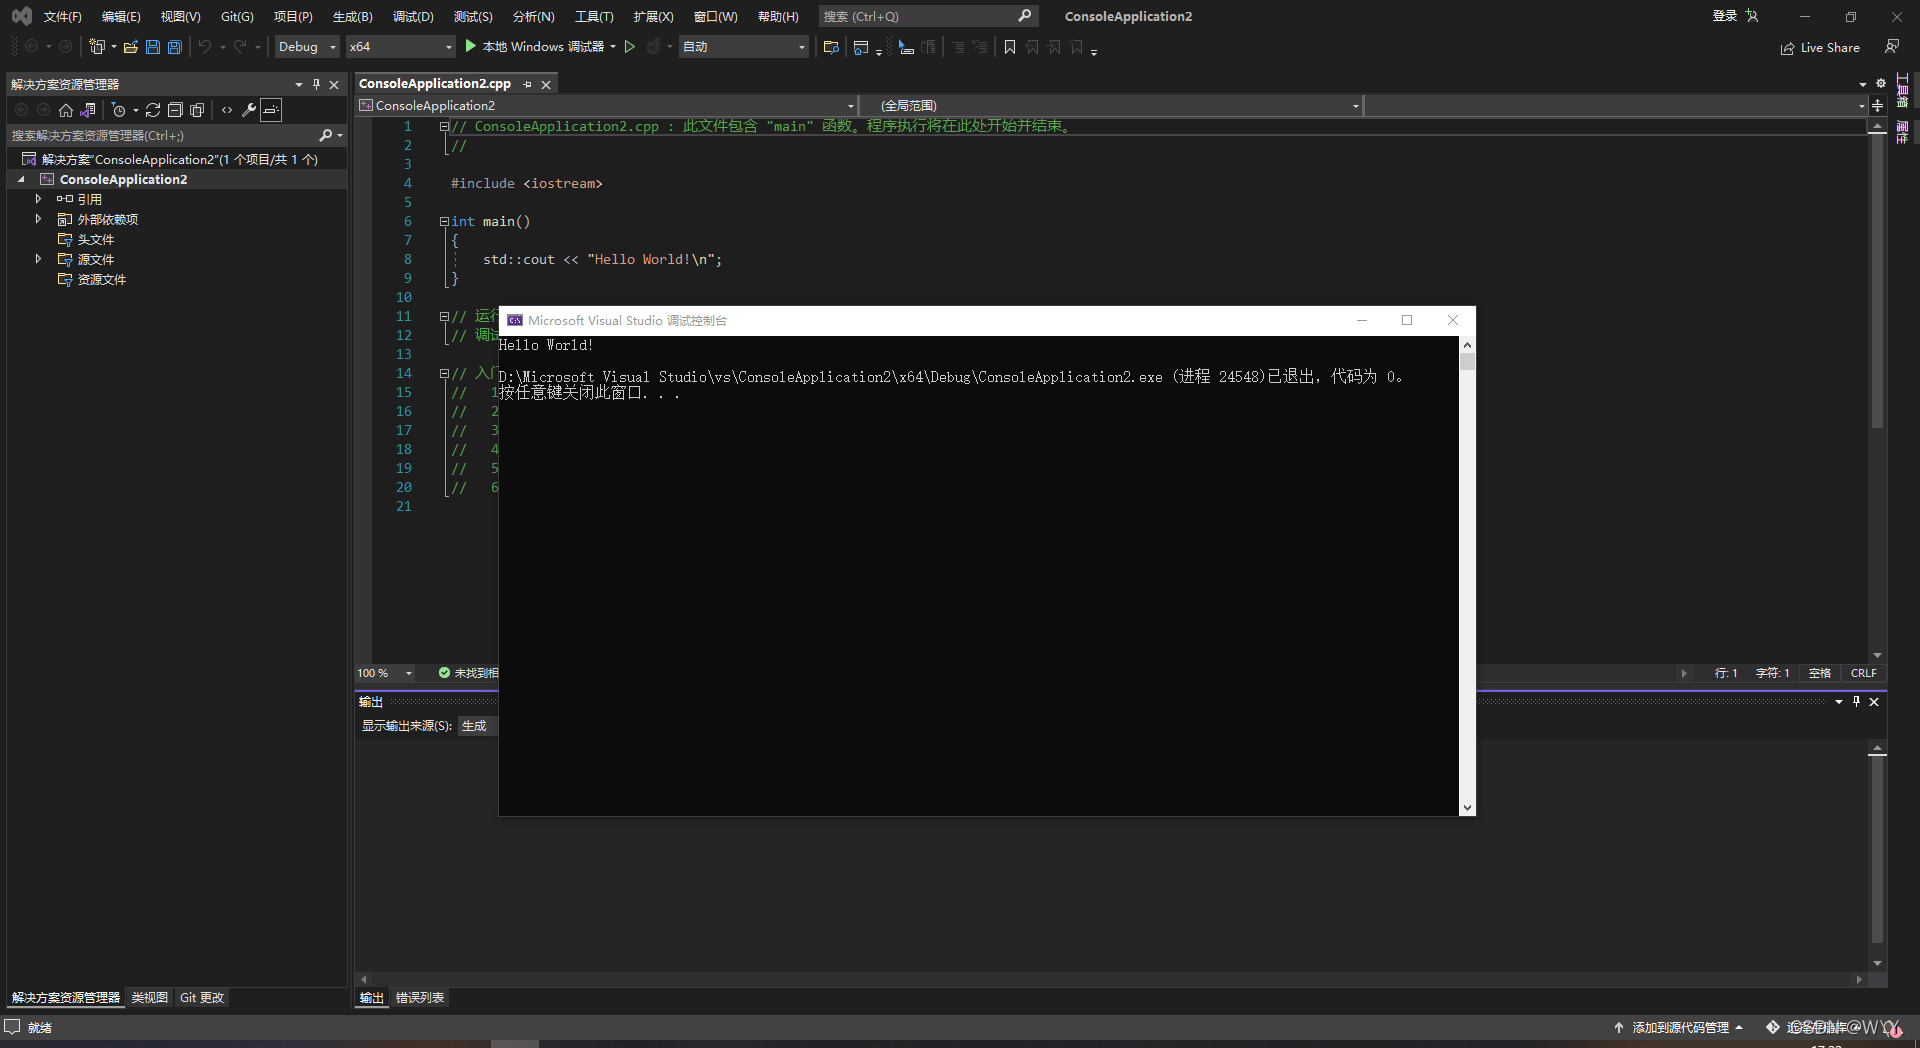The width and height of the screenshot is (1920, 1048).
Task: Click the Live Share button
Action: click(x=1820, y=47)
